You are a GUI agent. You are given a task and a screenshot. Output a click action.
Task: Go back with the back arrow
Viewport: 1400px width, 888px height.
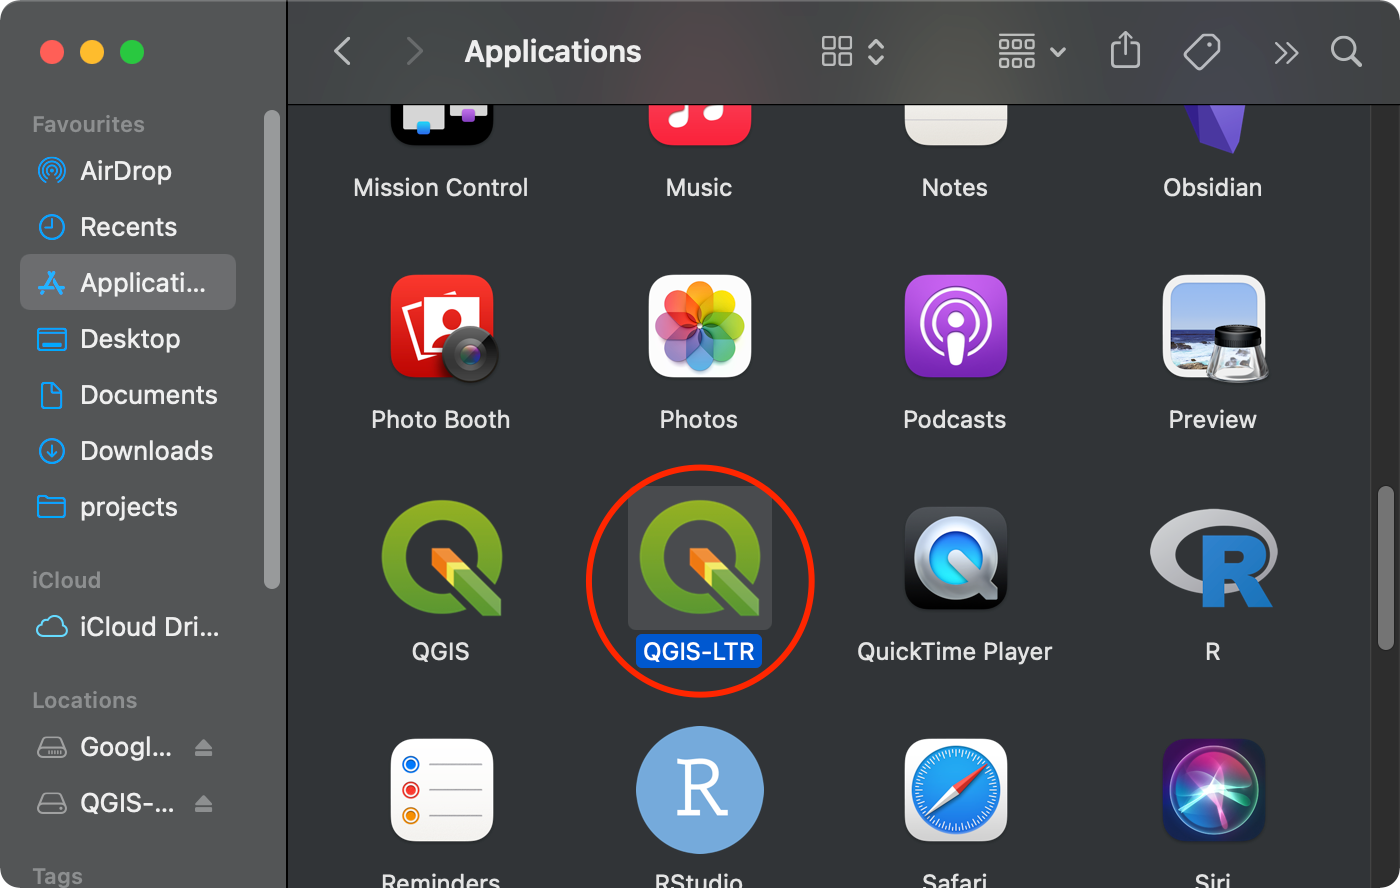343,51
